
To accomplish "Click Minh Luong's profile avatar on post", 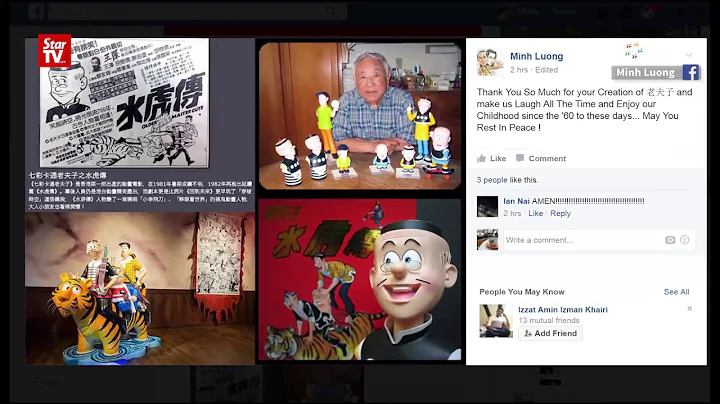I will 490,62.
